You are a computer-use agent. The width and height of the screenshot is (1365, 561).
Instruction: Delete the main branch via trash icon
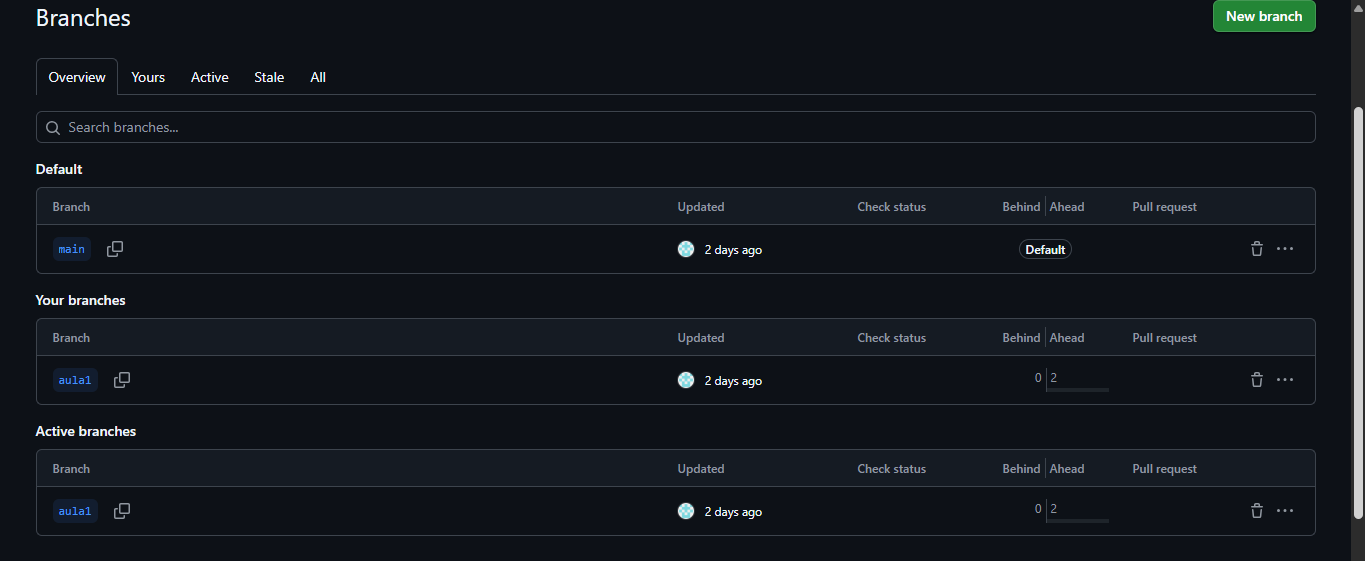coord(1257,249)
